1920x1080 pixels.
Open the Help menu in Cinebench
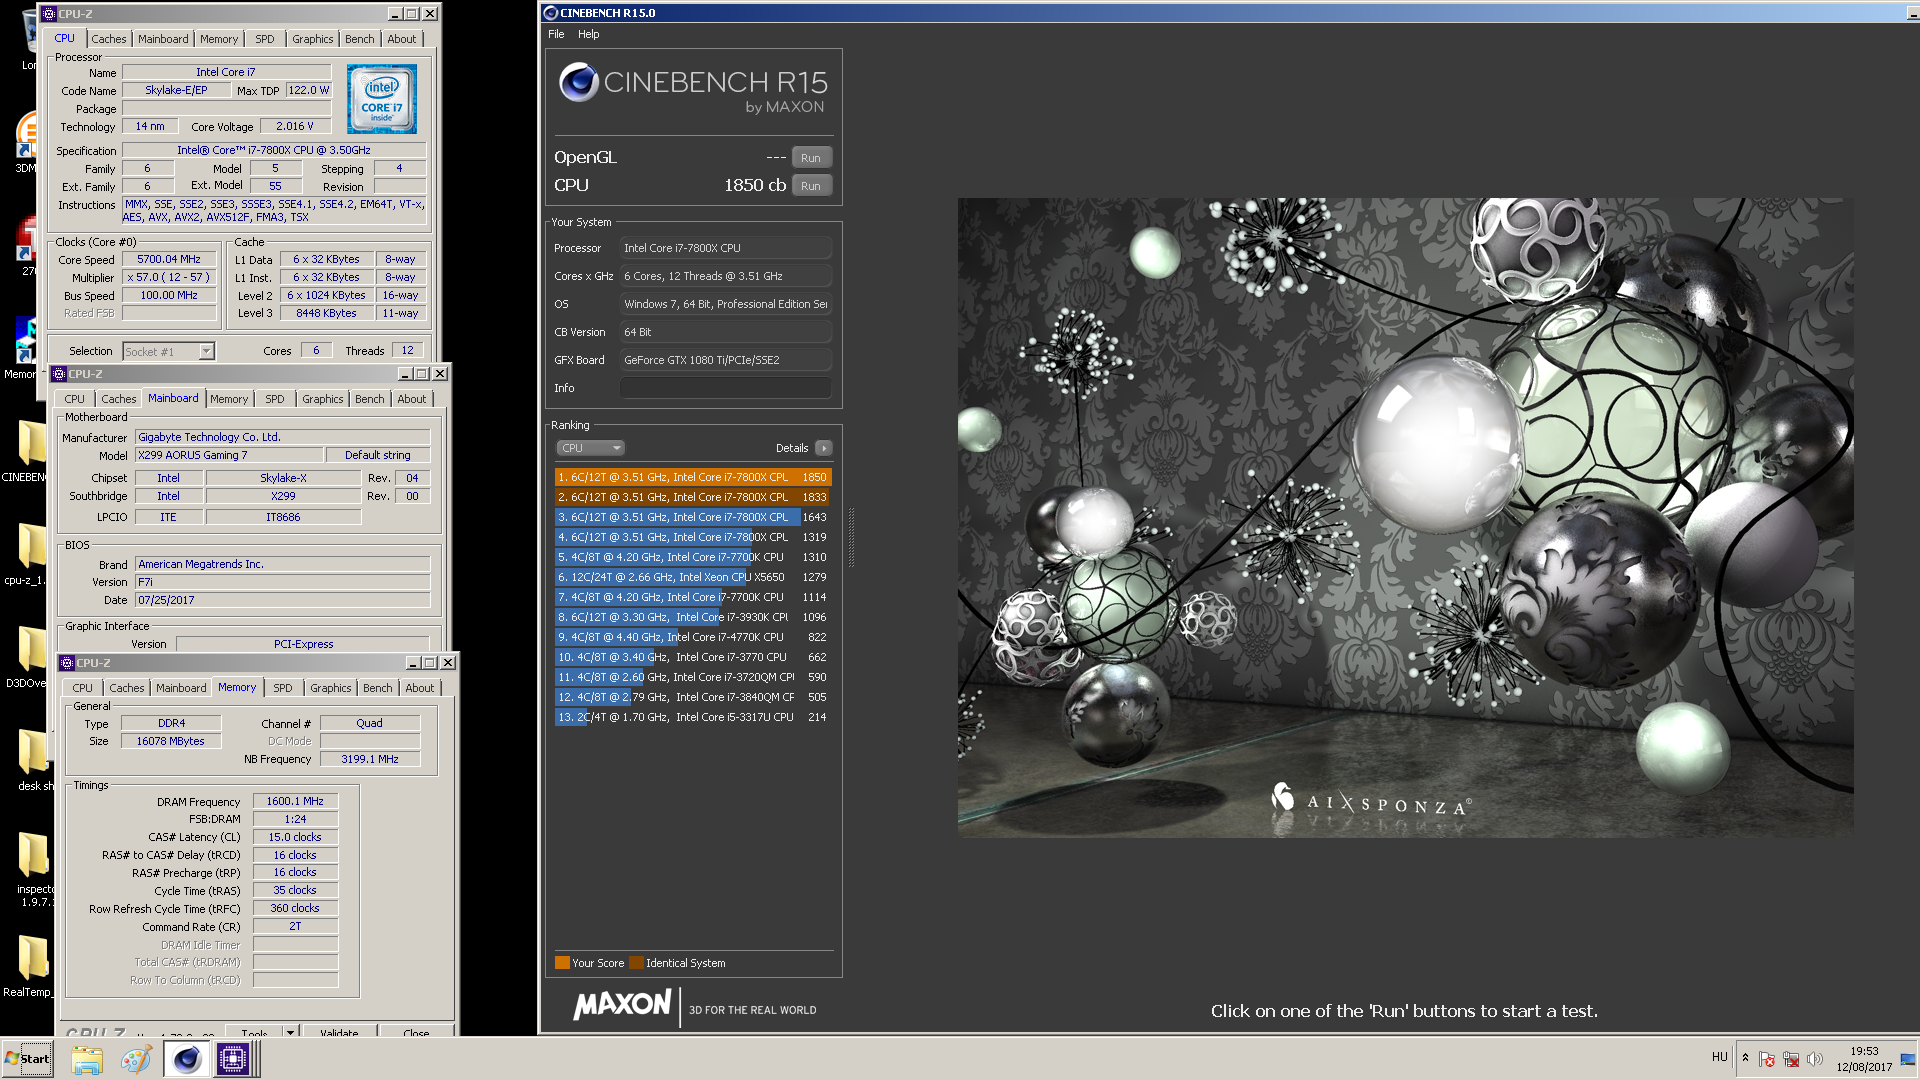pyautogui.click(x=589, y=34)
